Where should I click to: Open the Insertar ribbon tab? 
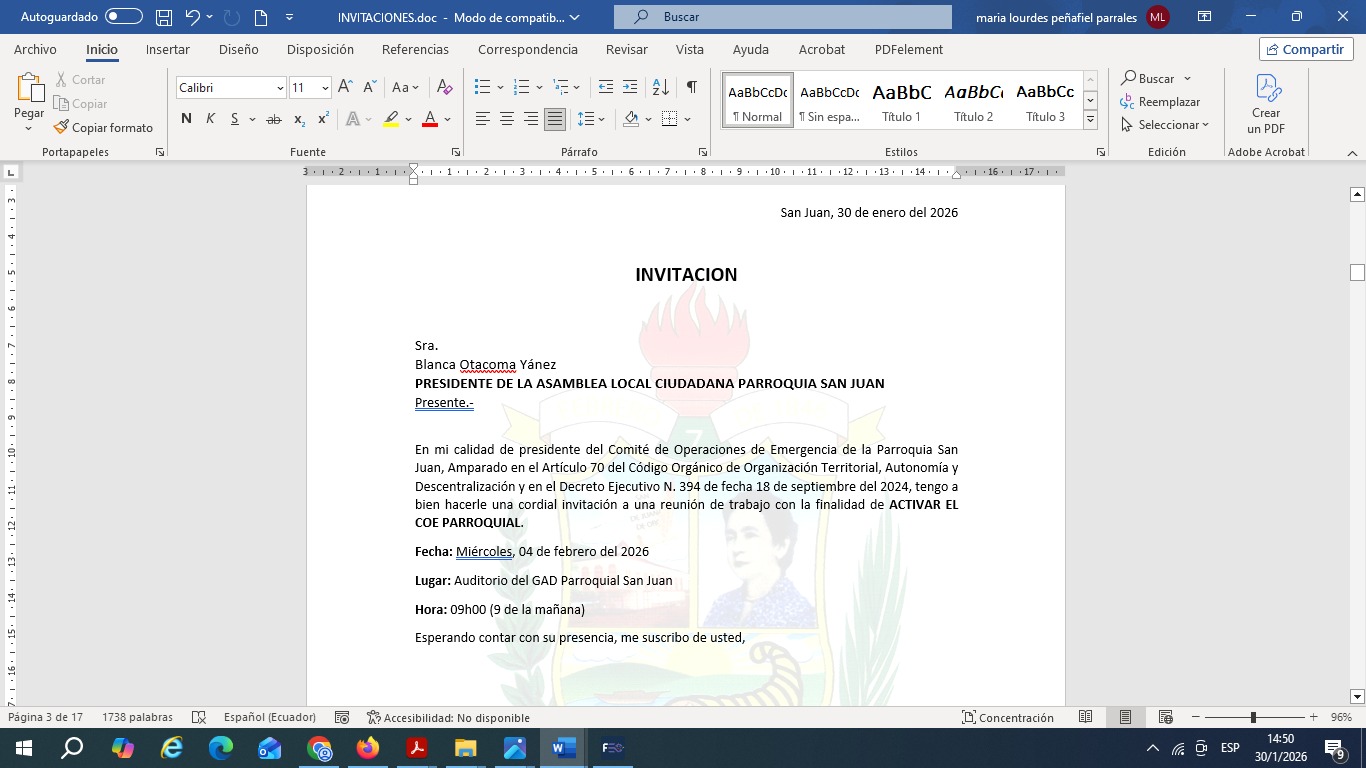click(x=167, y=50)
